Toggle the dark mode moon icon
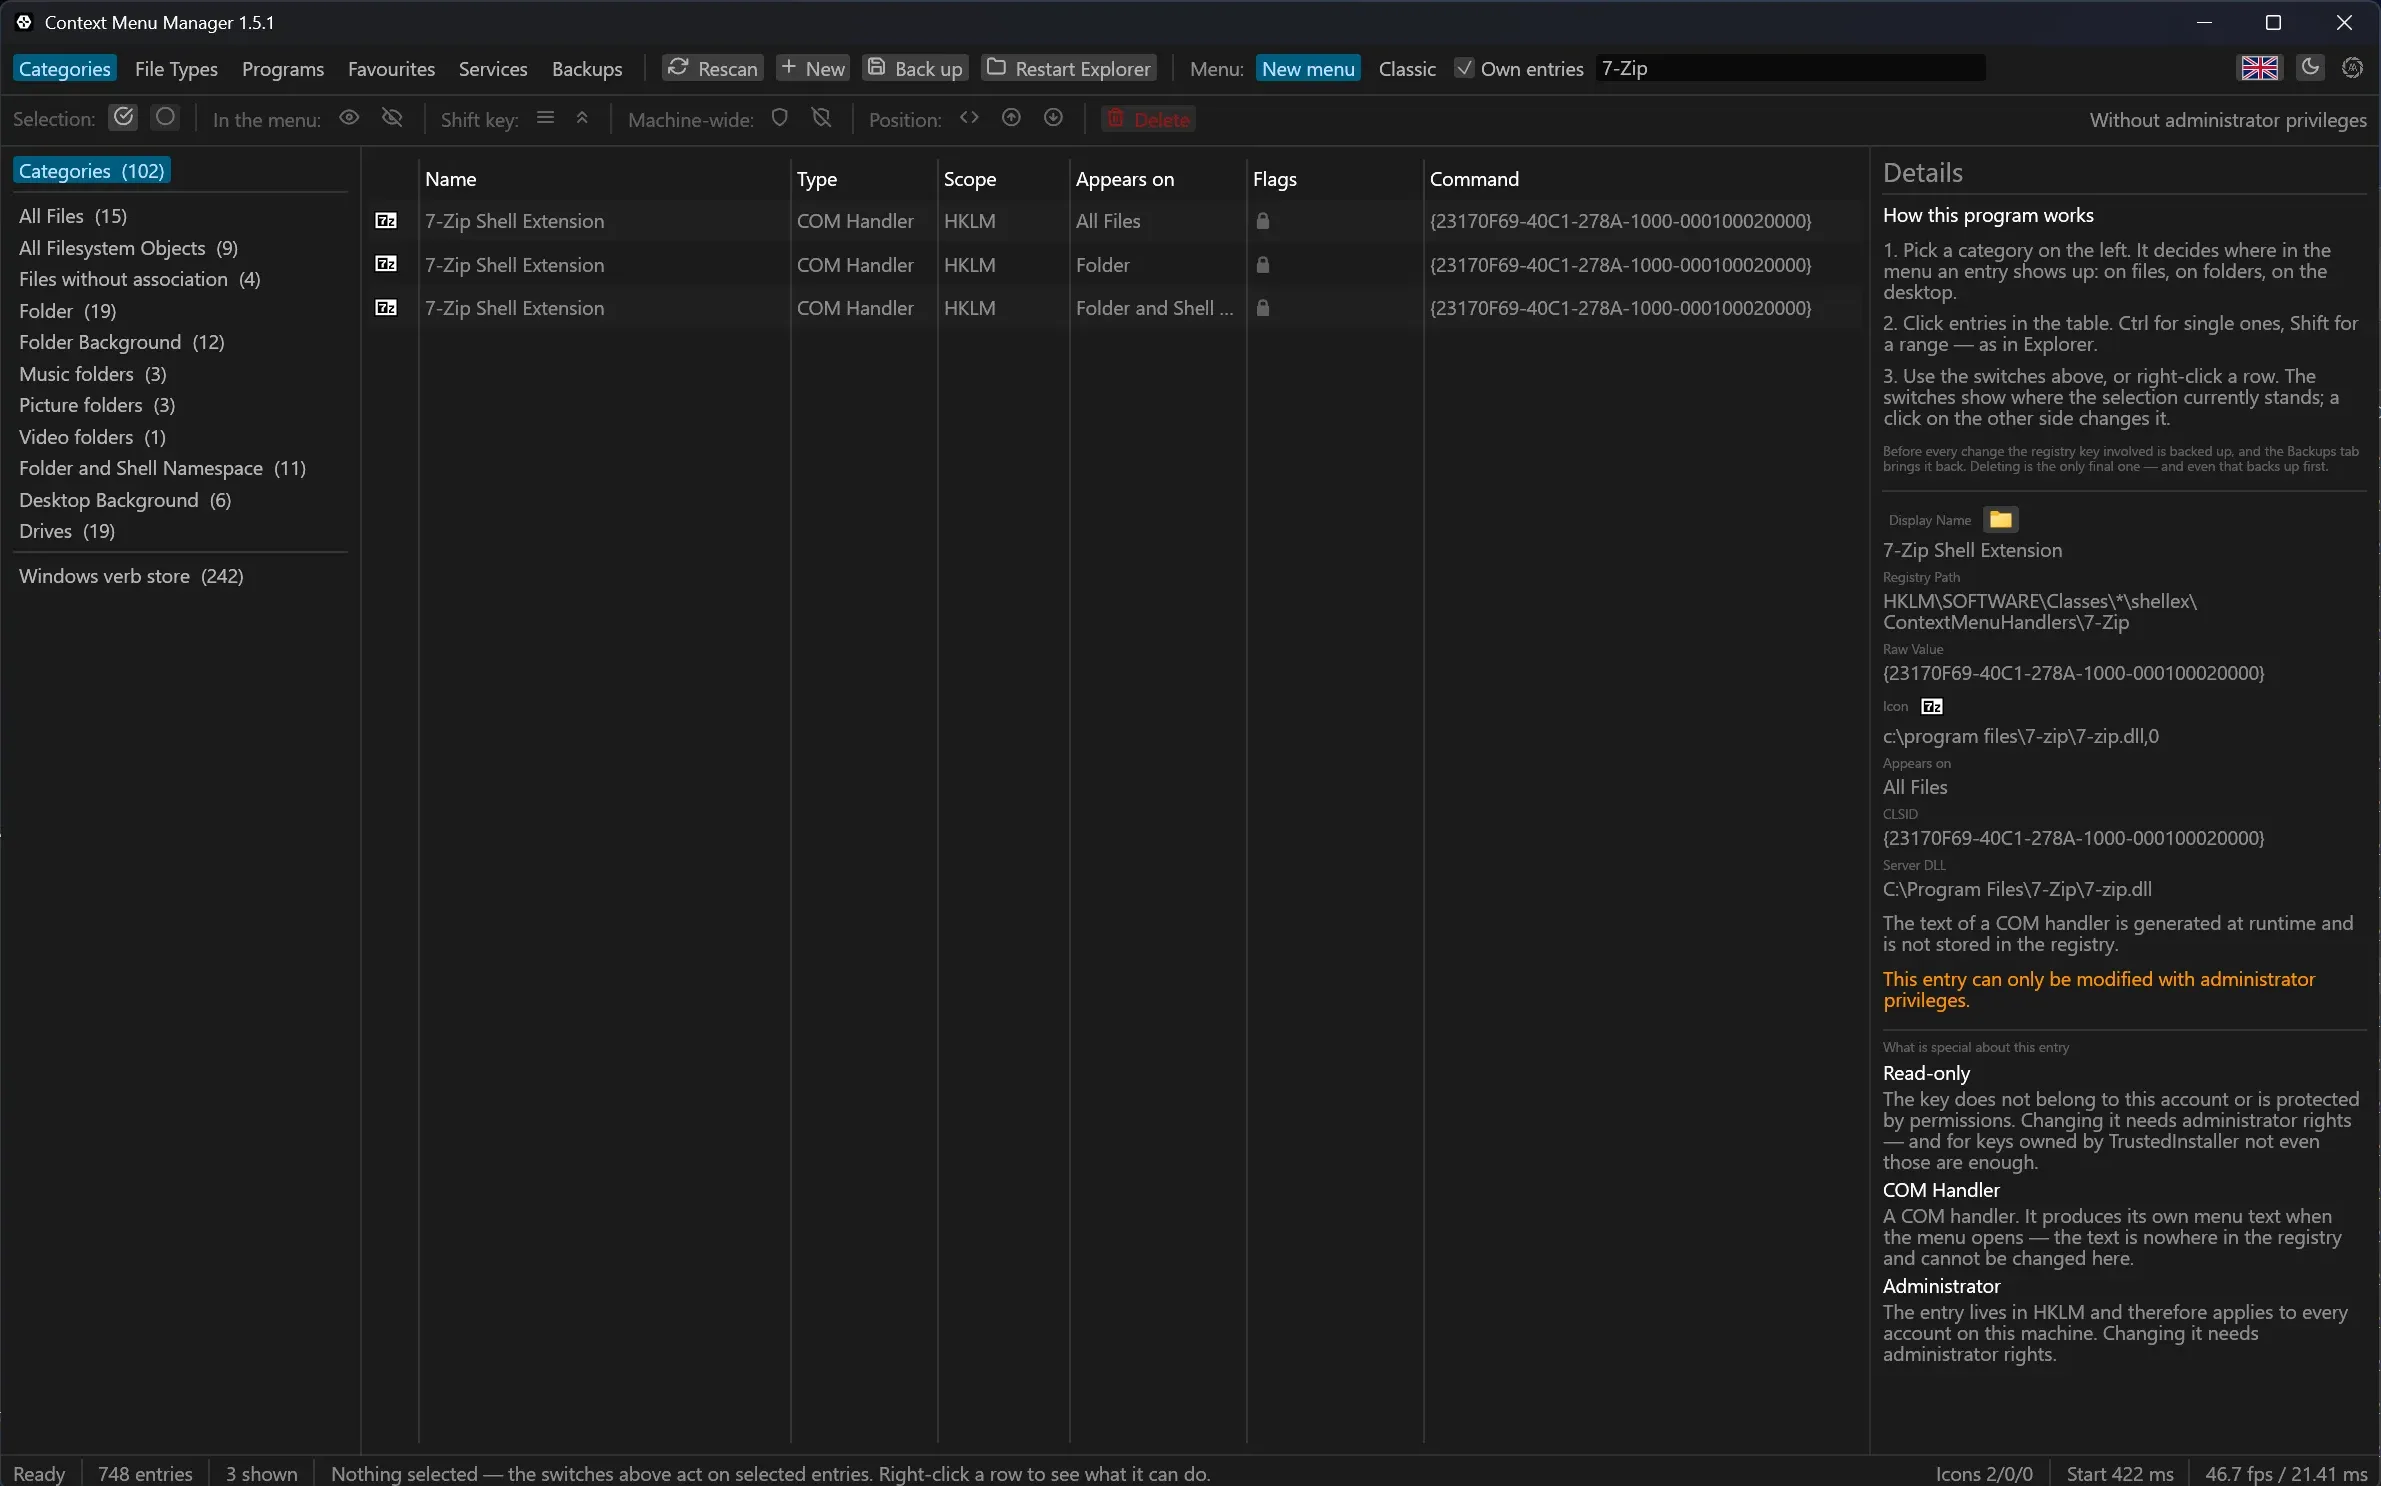Image resolution: width=2381 pixels, height=1486 pixels. [2309, 67]
